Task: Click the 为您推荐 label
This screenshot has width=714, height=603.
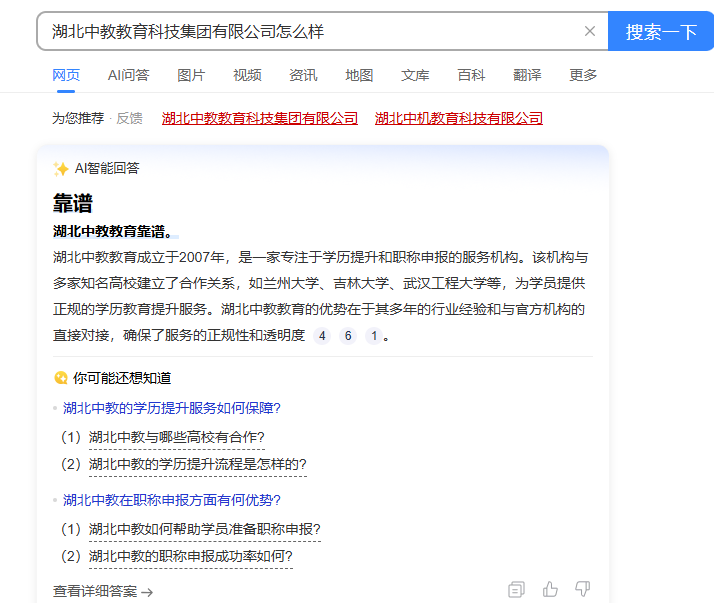Action: (x=78, y=118)
